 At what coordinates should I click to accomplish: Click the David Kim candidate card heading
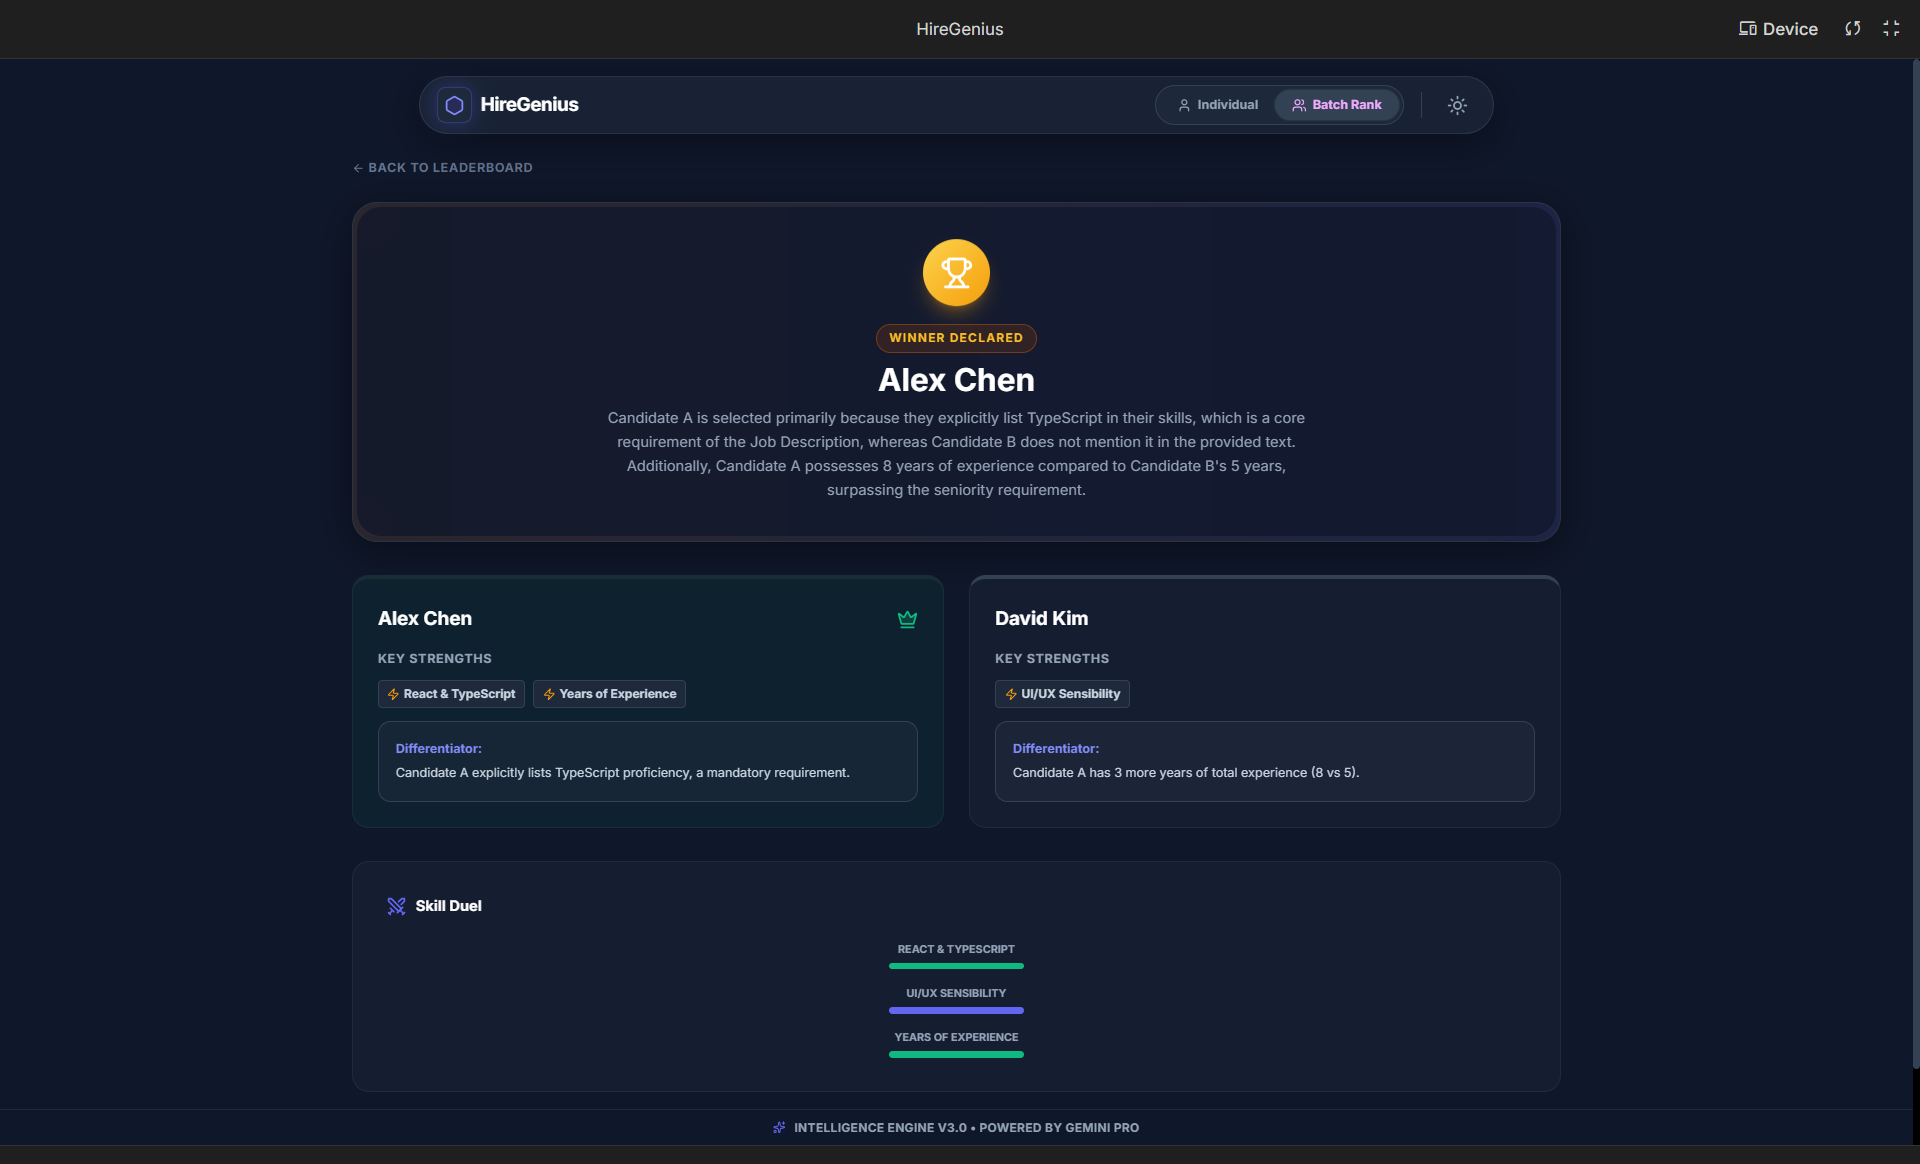[x=1041, y=619]
